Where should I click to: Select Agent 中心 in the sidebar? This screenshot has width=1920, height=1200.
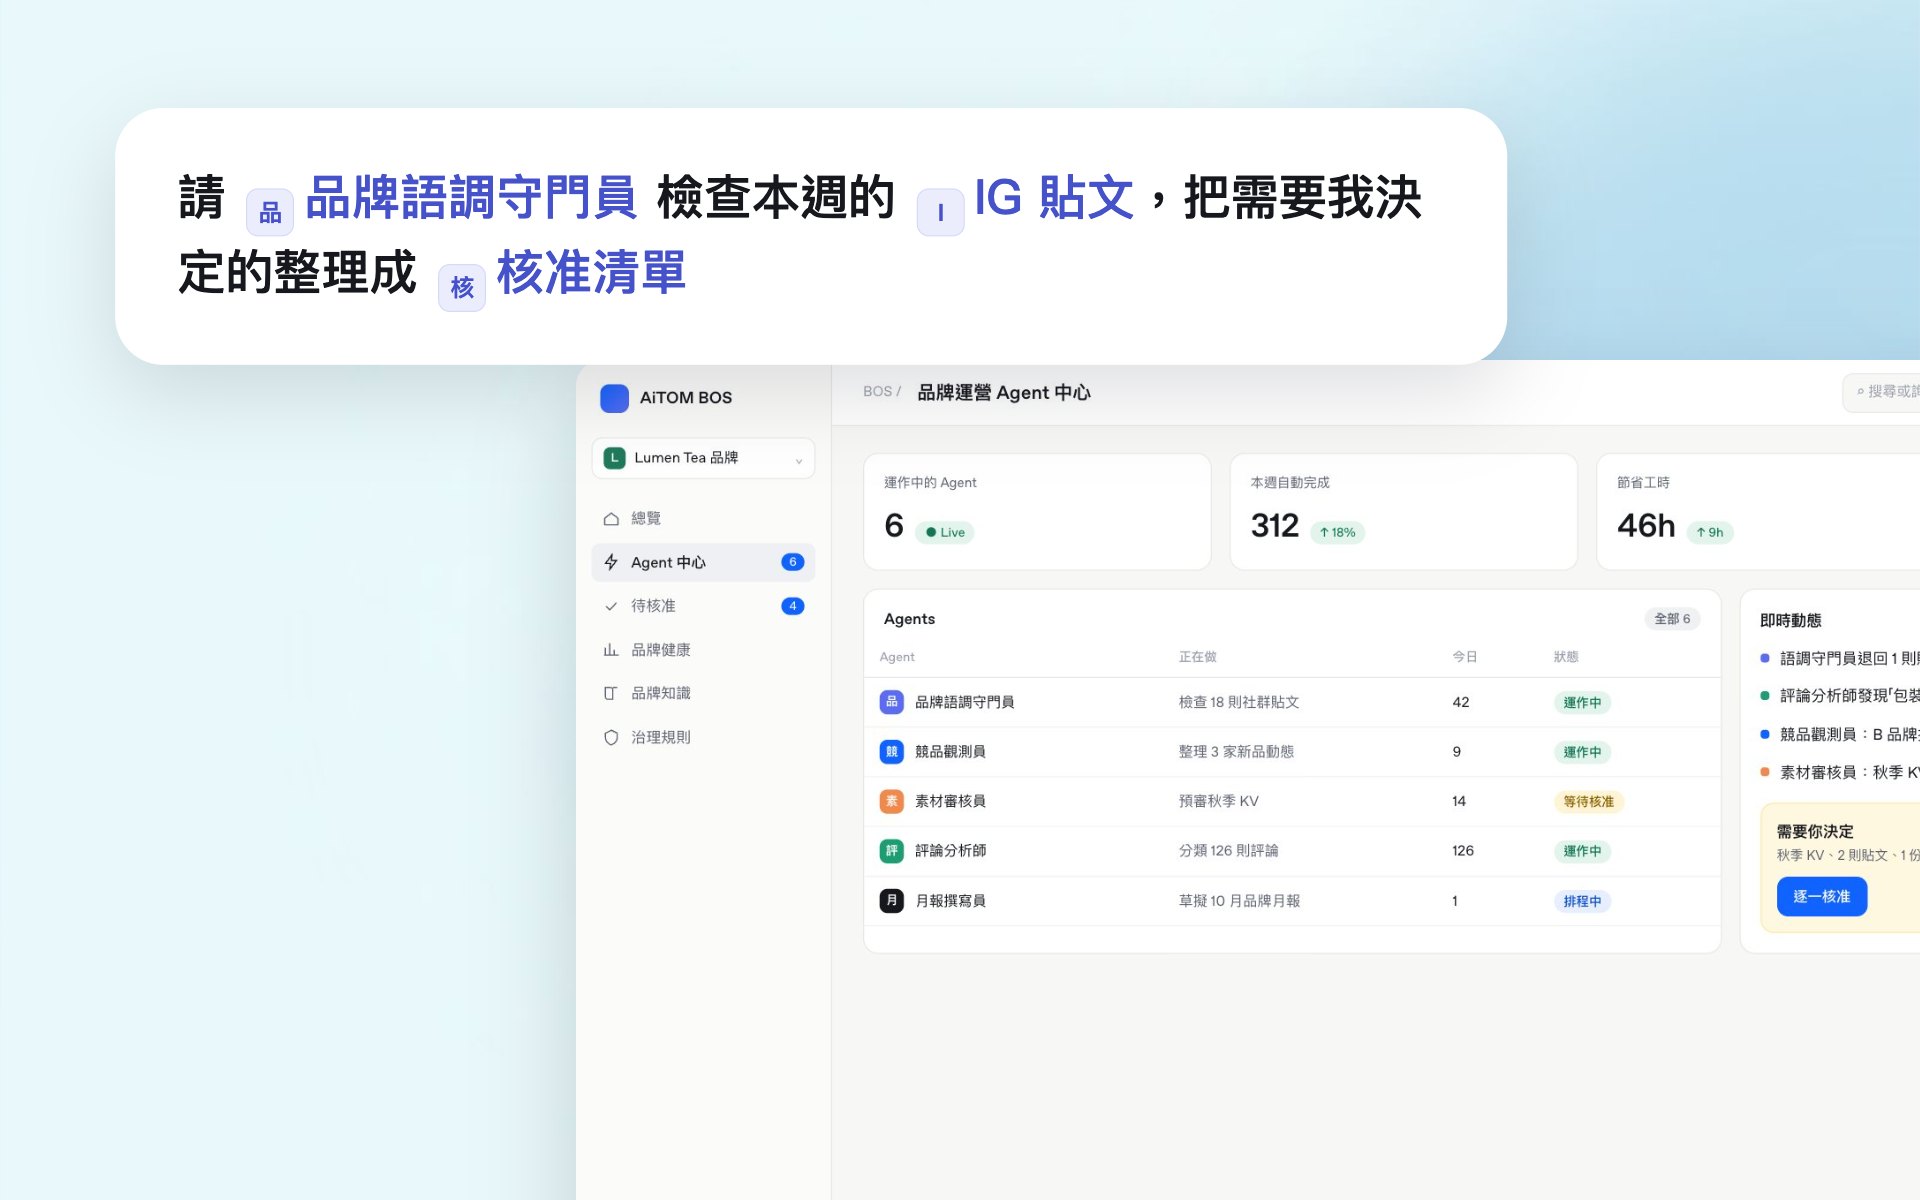click(703, 562)
